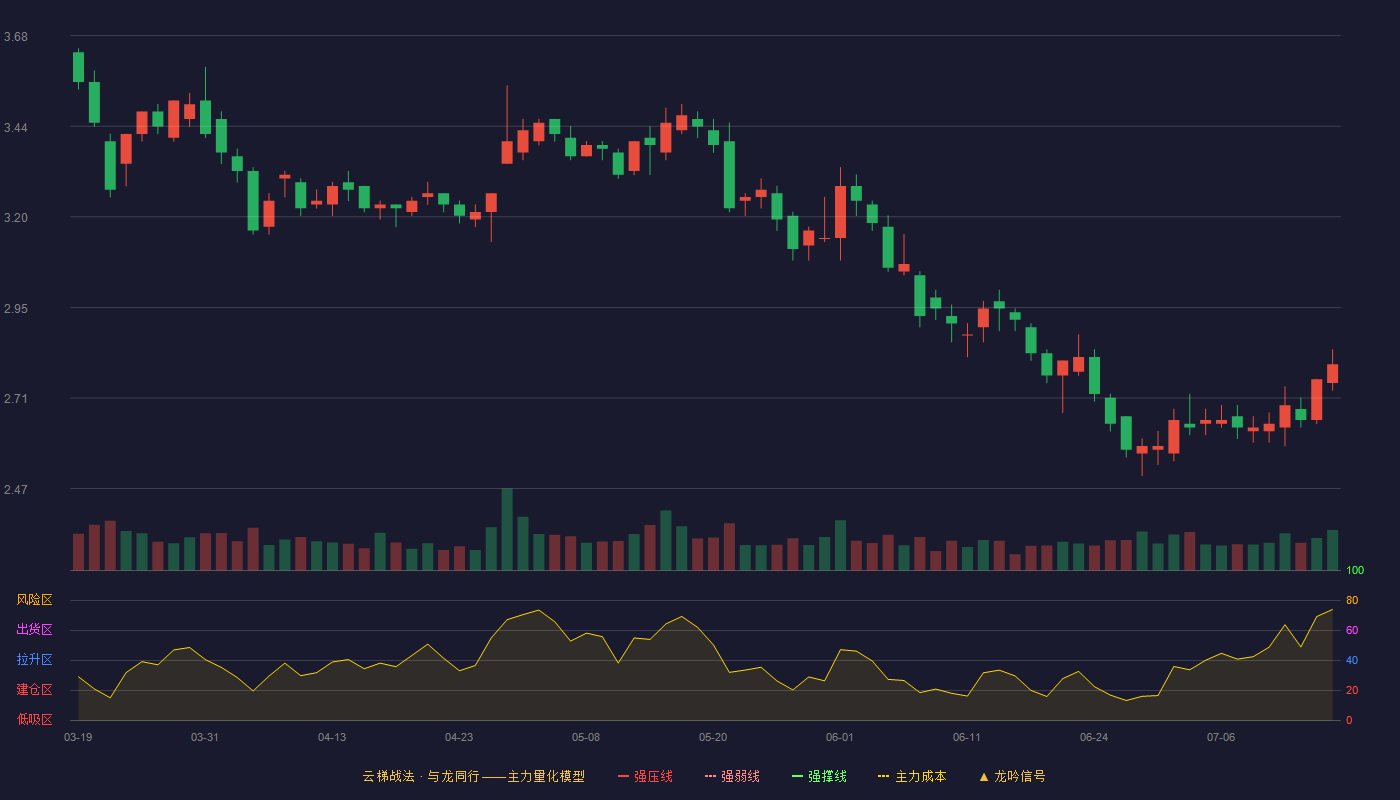This screenshot has width=1400, height=800.
Task: Click the 龙吟信号 triangle legend icon
Action: coord(984,776)
